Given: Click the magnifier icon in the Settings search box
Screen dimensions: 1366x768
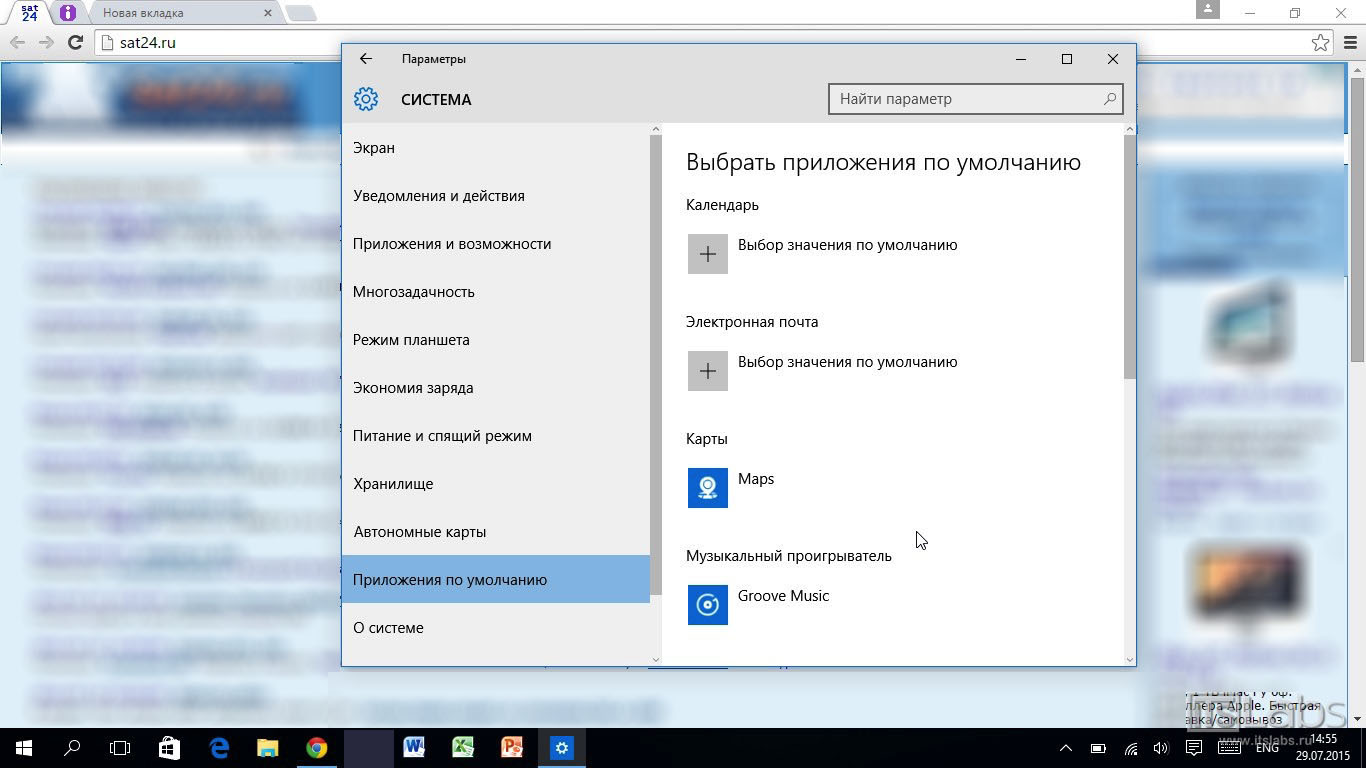Looking at the screenshot, I should tap(1109, 99).
